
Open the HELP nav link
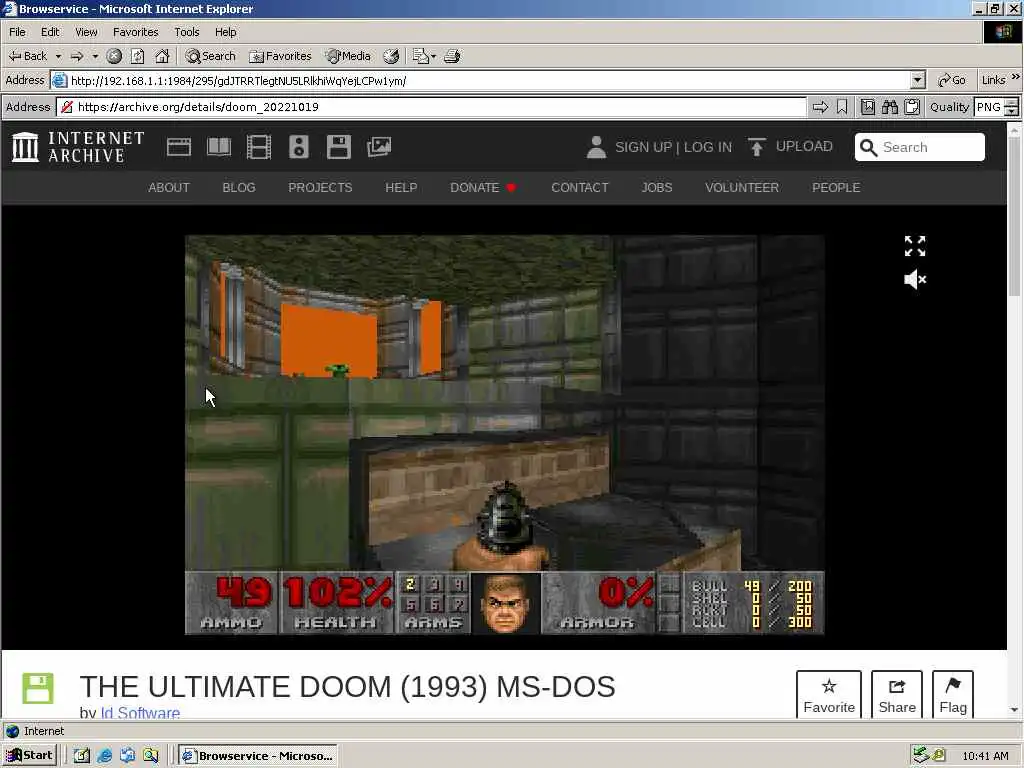[401, 187]
